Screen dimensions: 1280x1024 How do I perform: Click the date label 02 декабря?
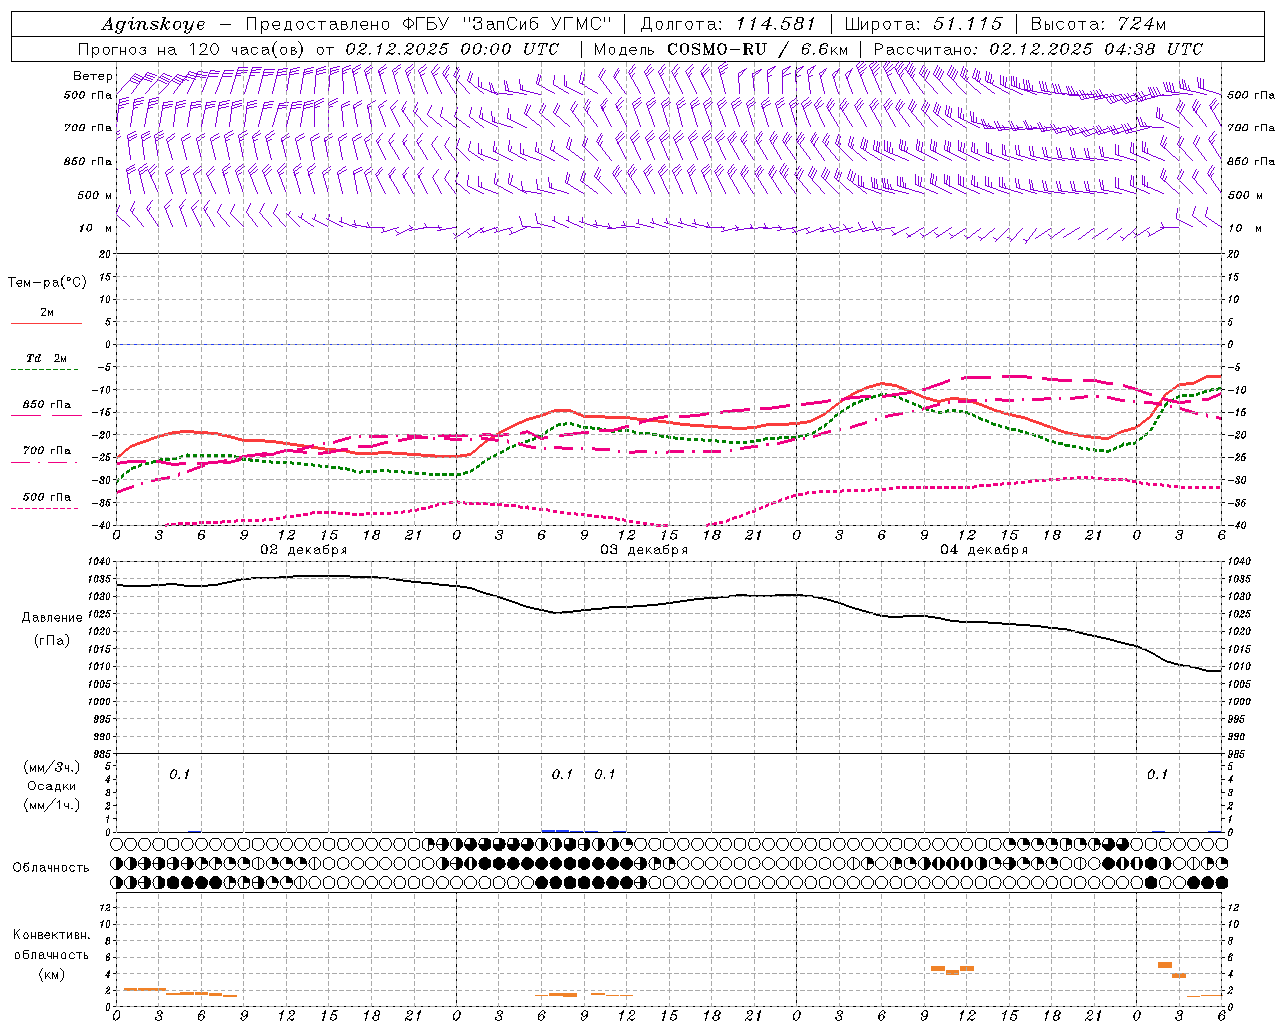[304, 550]
